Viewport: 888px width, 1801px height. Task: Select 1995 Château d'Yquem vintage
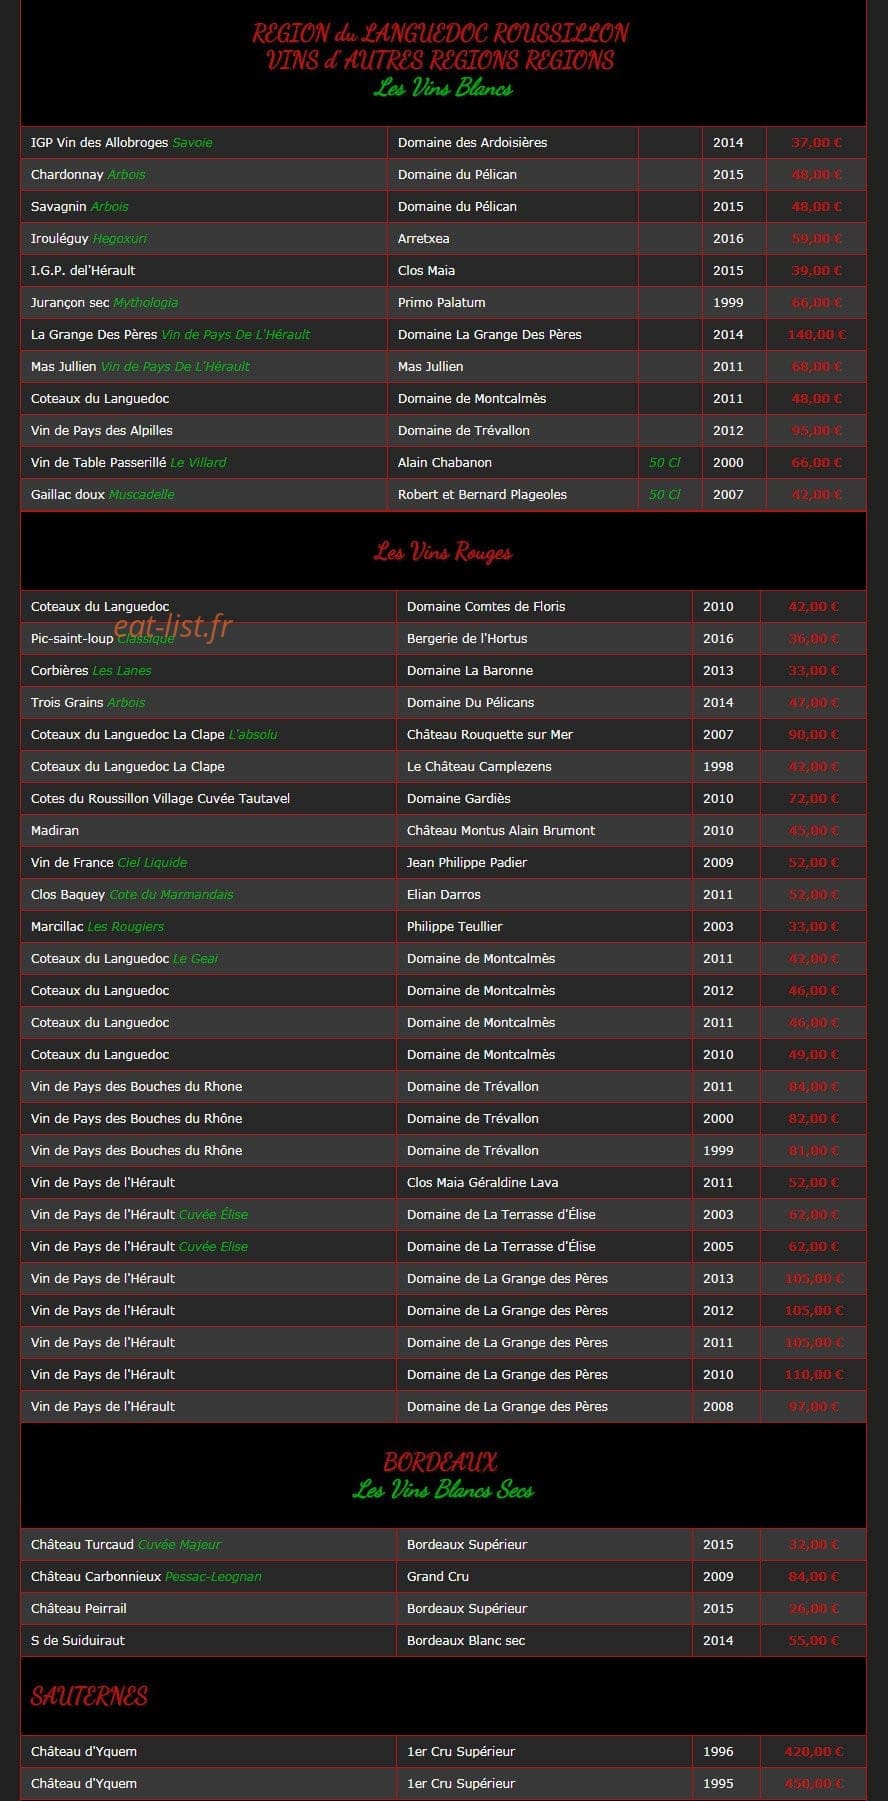point(718,1783)
